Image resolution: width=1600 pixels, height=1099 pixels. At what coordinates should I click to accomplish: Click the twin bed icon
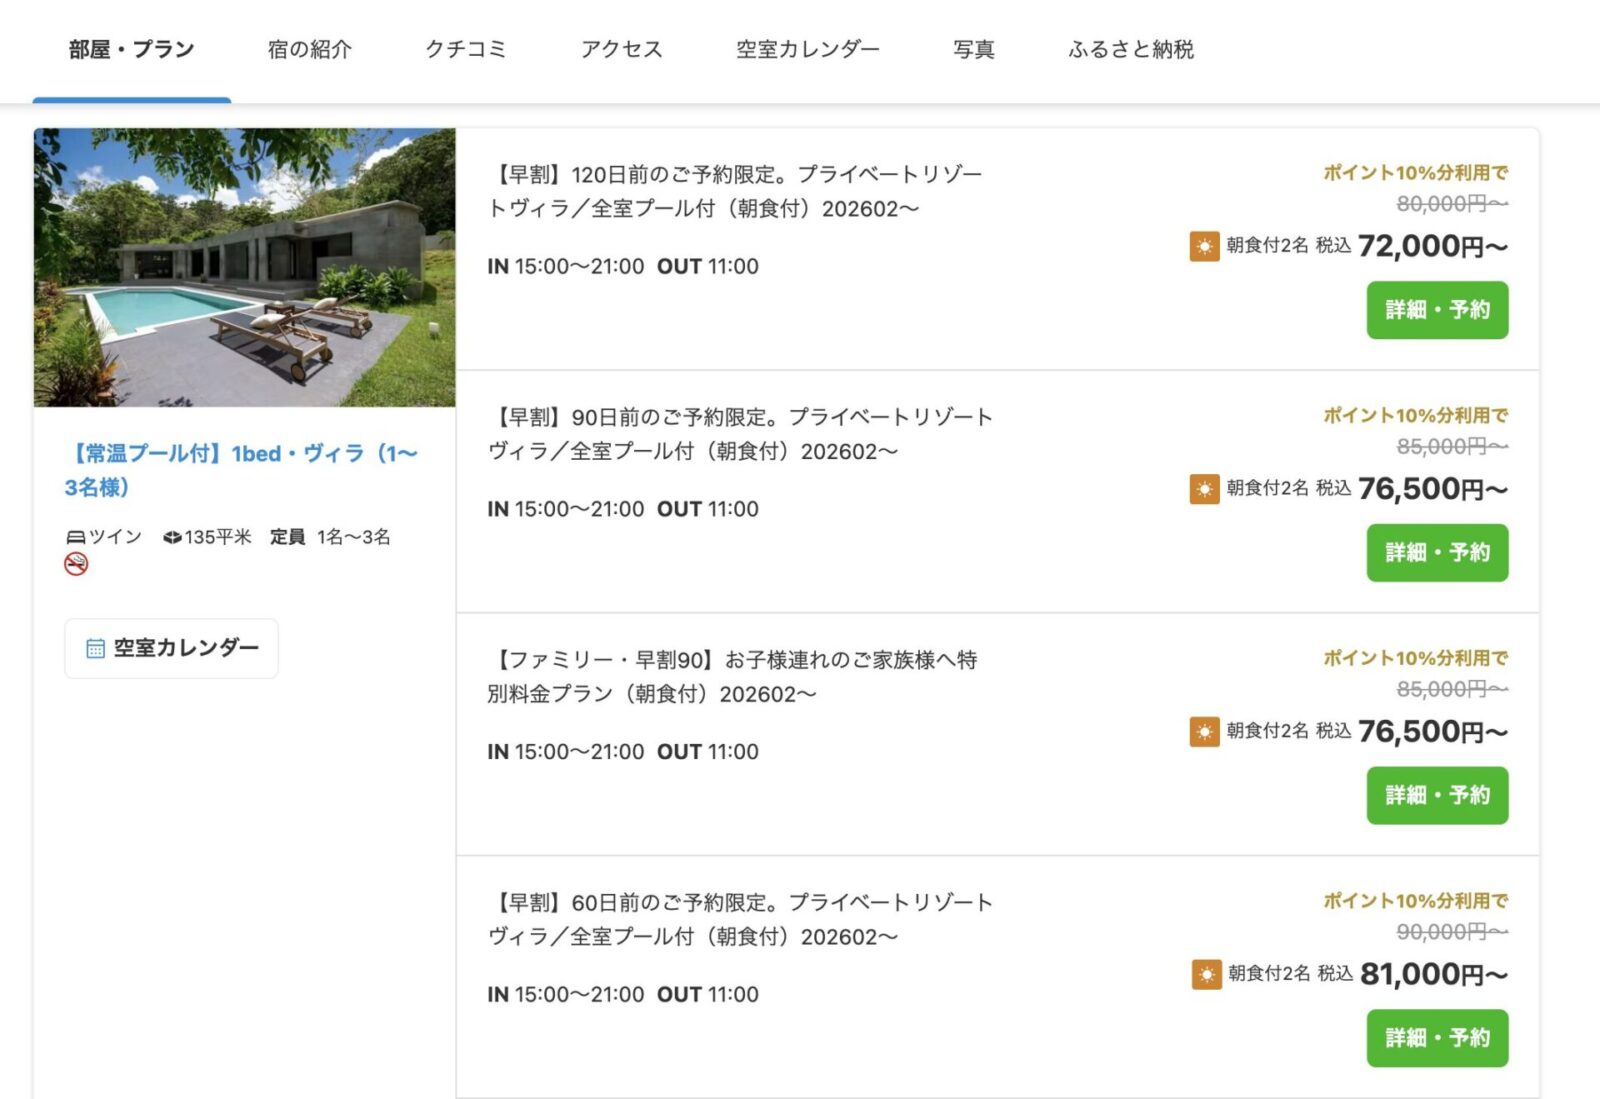(75, 537)
